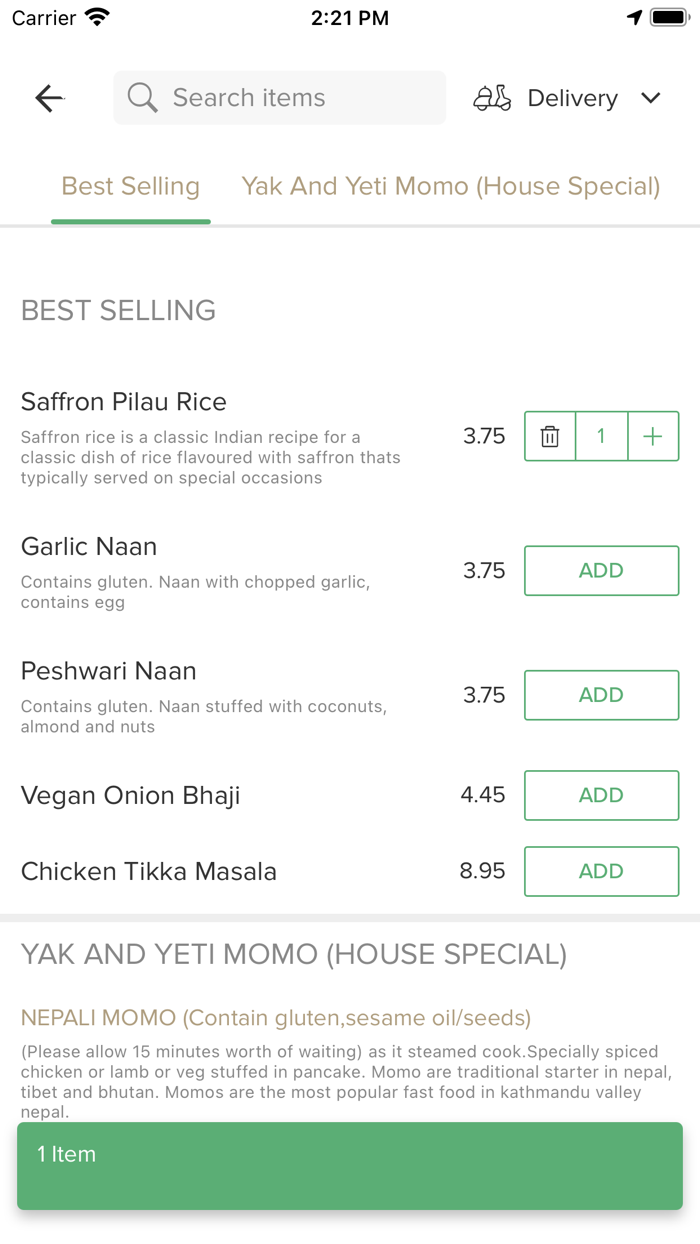Screen dimensions: 700x1244
Task: Expand the Delivery dropdown chevron
Action: tap(651, 98)
